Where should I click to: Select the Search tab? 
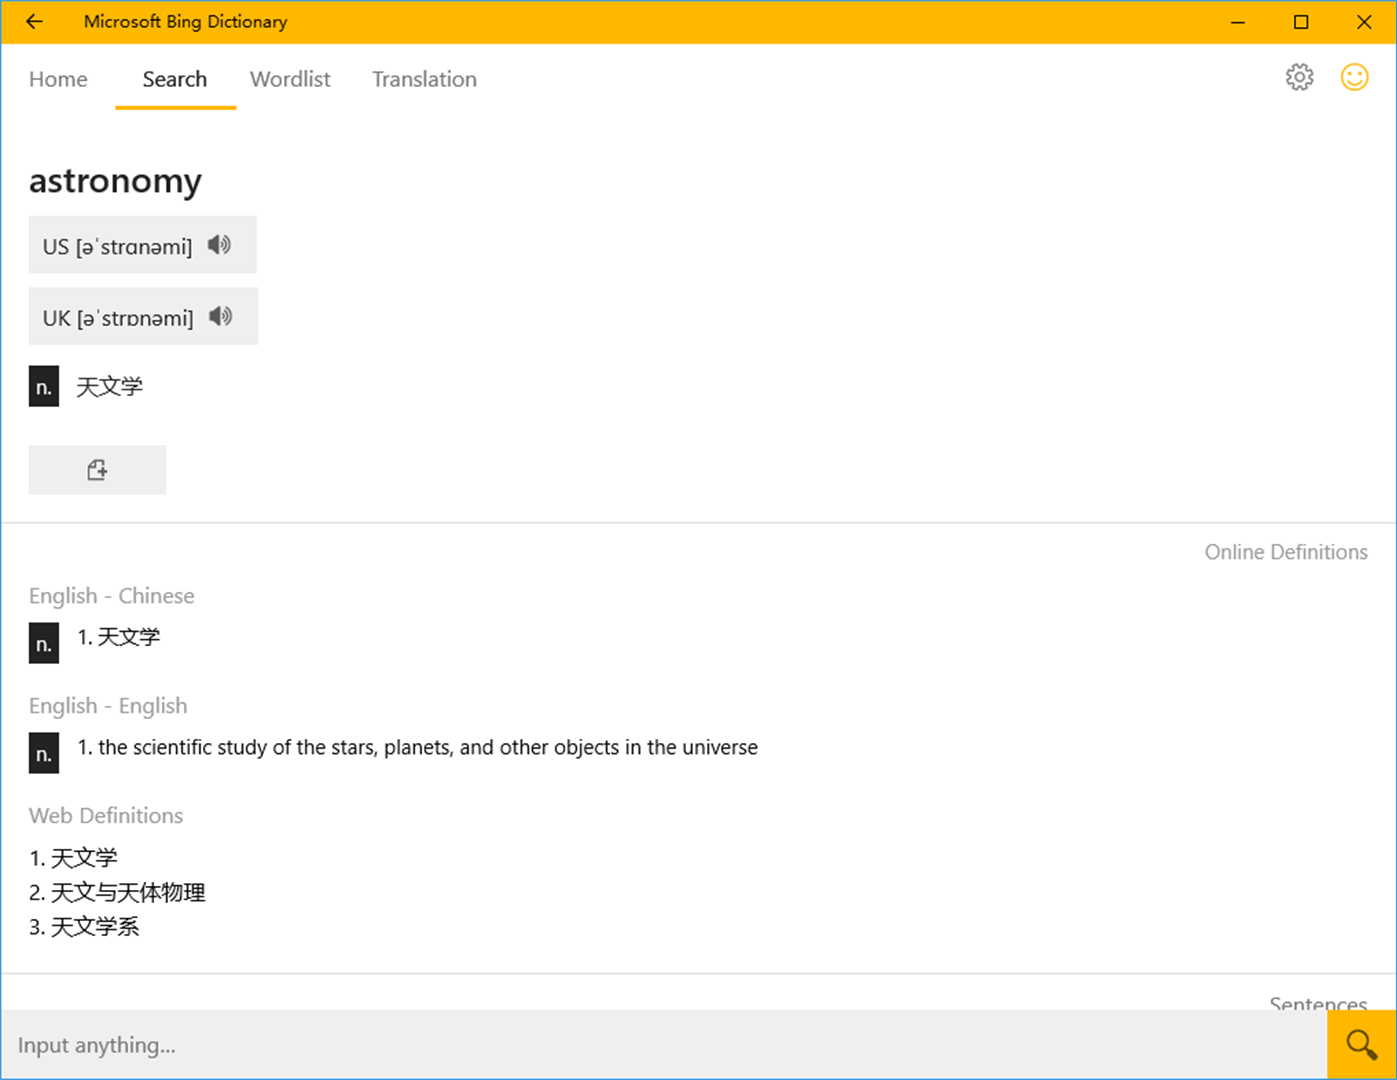[174, 79]
